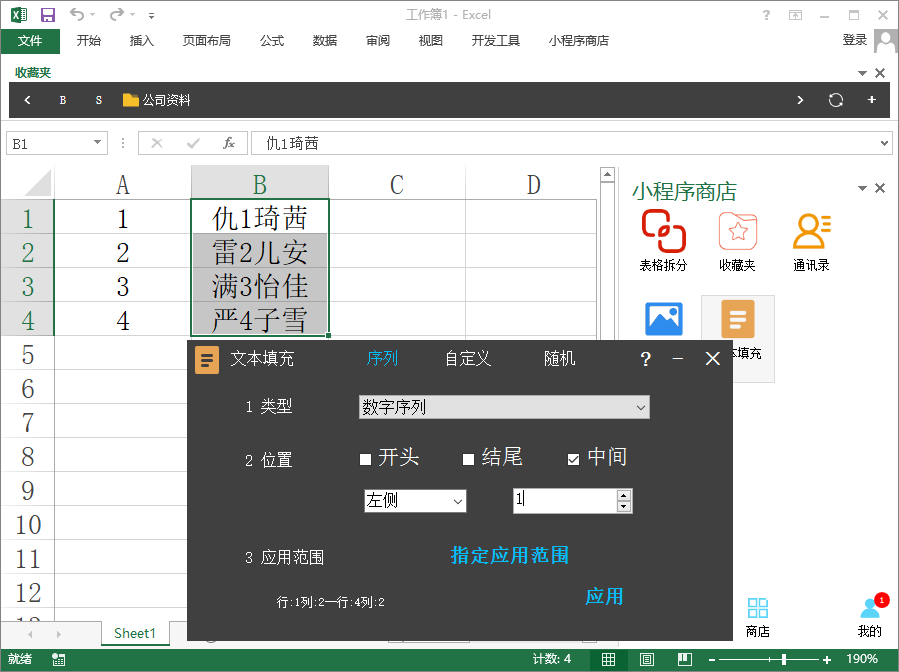Open the 表格拆分 mini program
The width and height of the screenshot is (899, 672).
pyautogui.click(x=663, y=240)
